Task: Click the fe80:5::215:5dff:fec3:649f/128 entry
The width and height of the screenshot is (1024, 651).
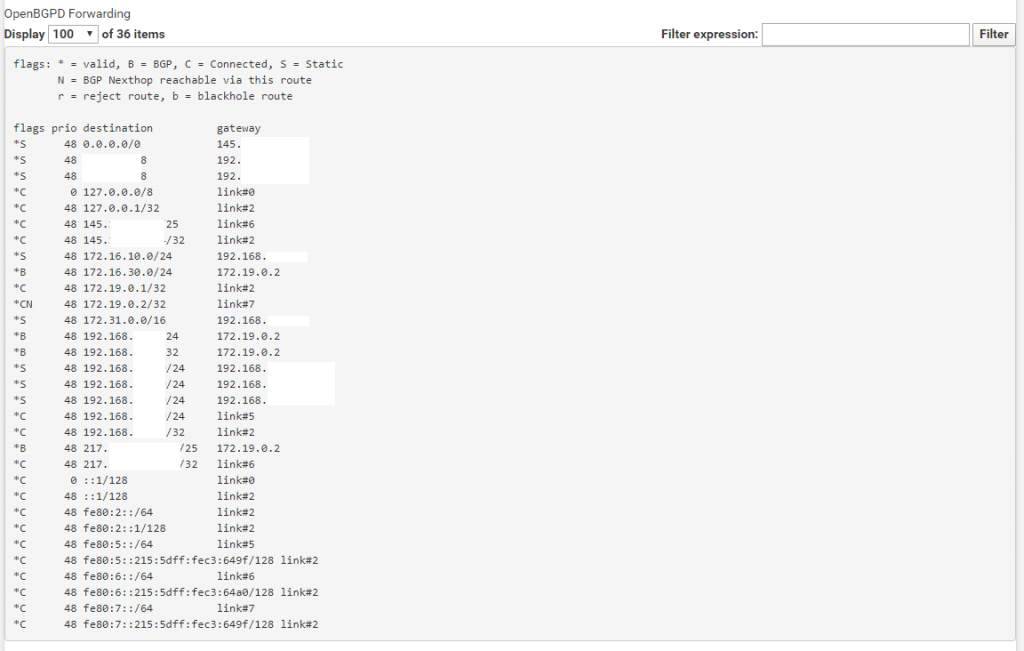Action: tap(179, 560)
